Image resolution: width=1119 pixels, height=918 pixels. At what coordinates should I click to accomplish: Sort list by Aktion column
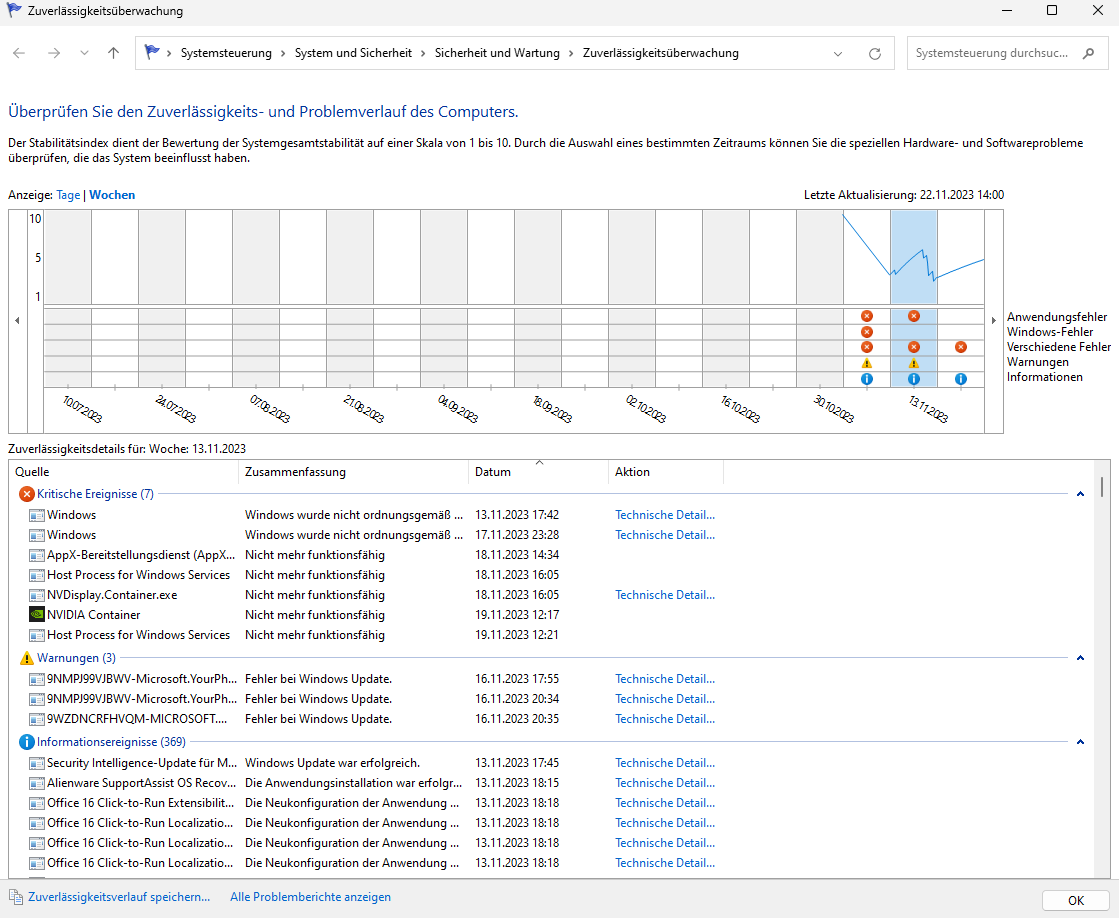[666, 472]
